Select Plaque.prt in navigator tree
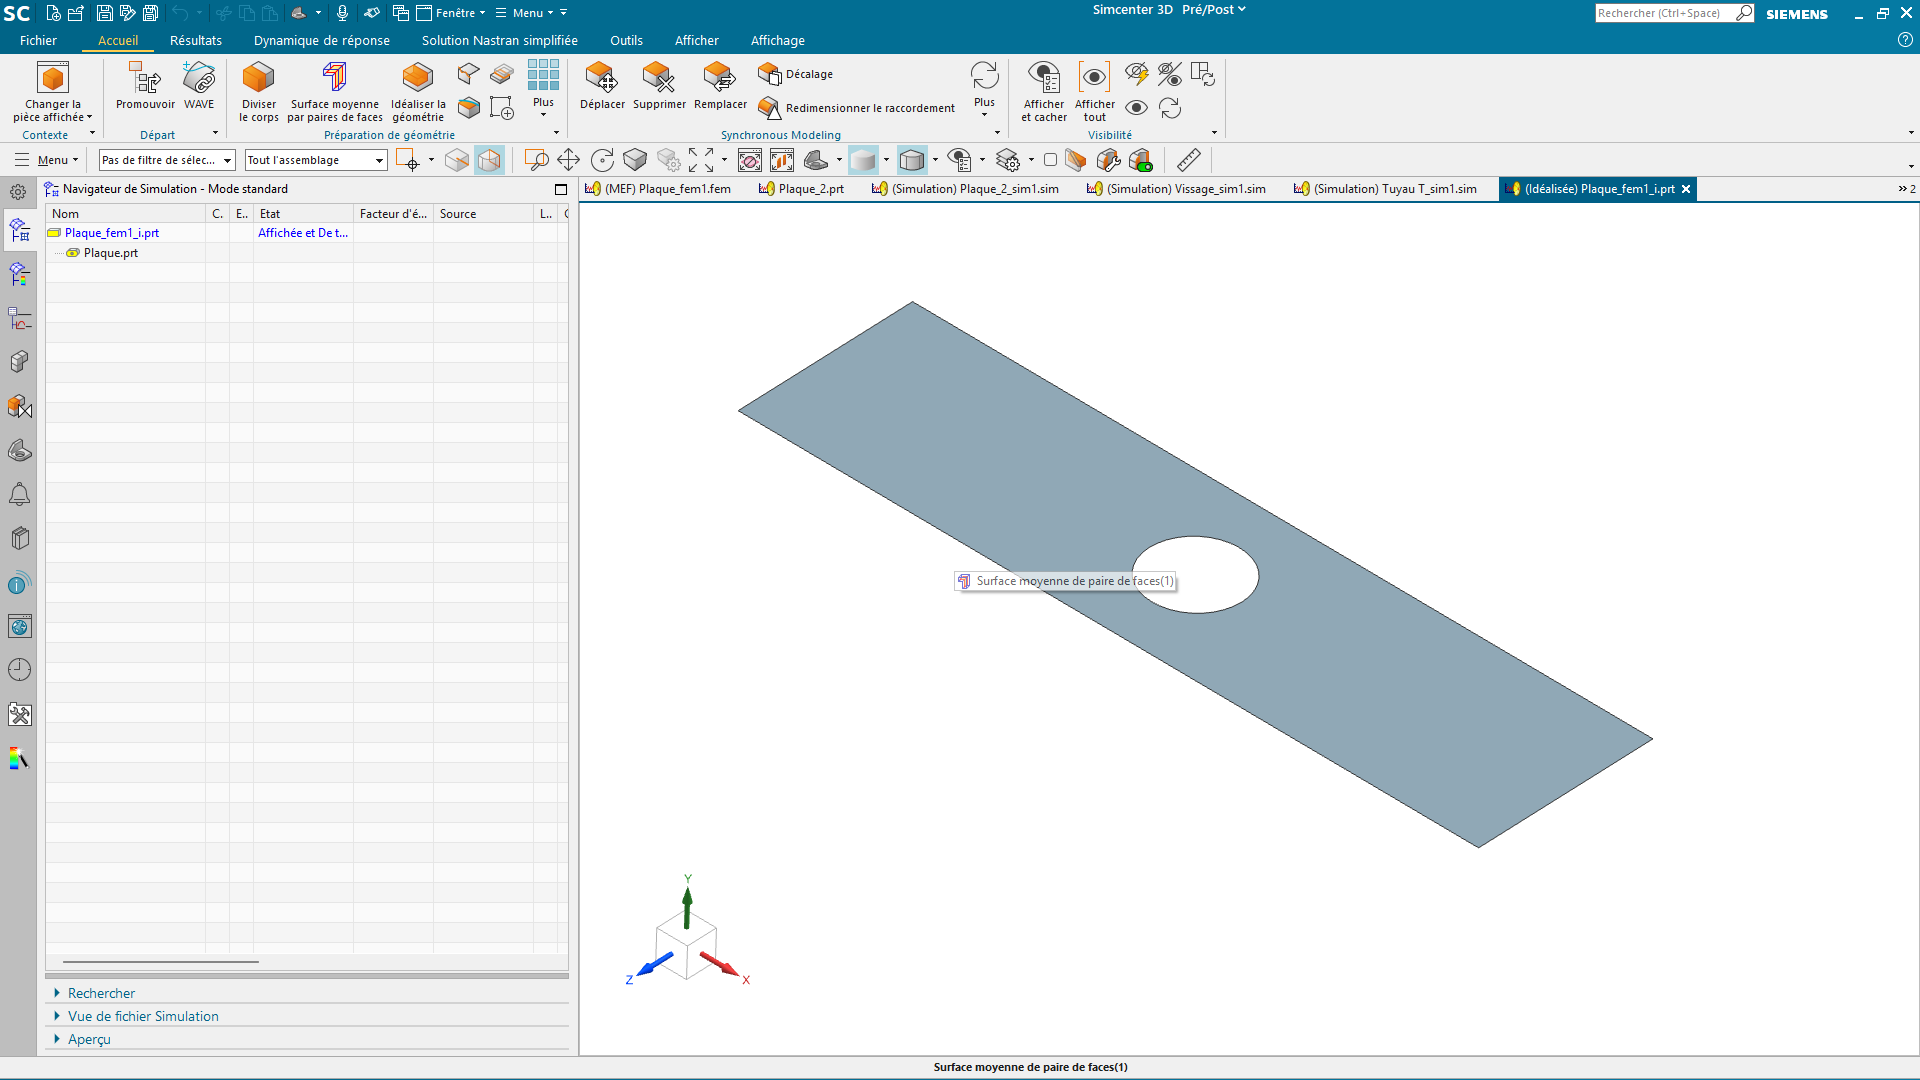1920x1080 pixels. [111, 253]
